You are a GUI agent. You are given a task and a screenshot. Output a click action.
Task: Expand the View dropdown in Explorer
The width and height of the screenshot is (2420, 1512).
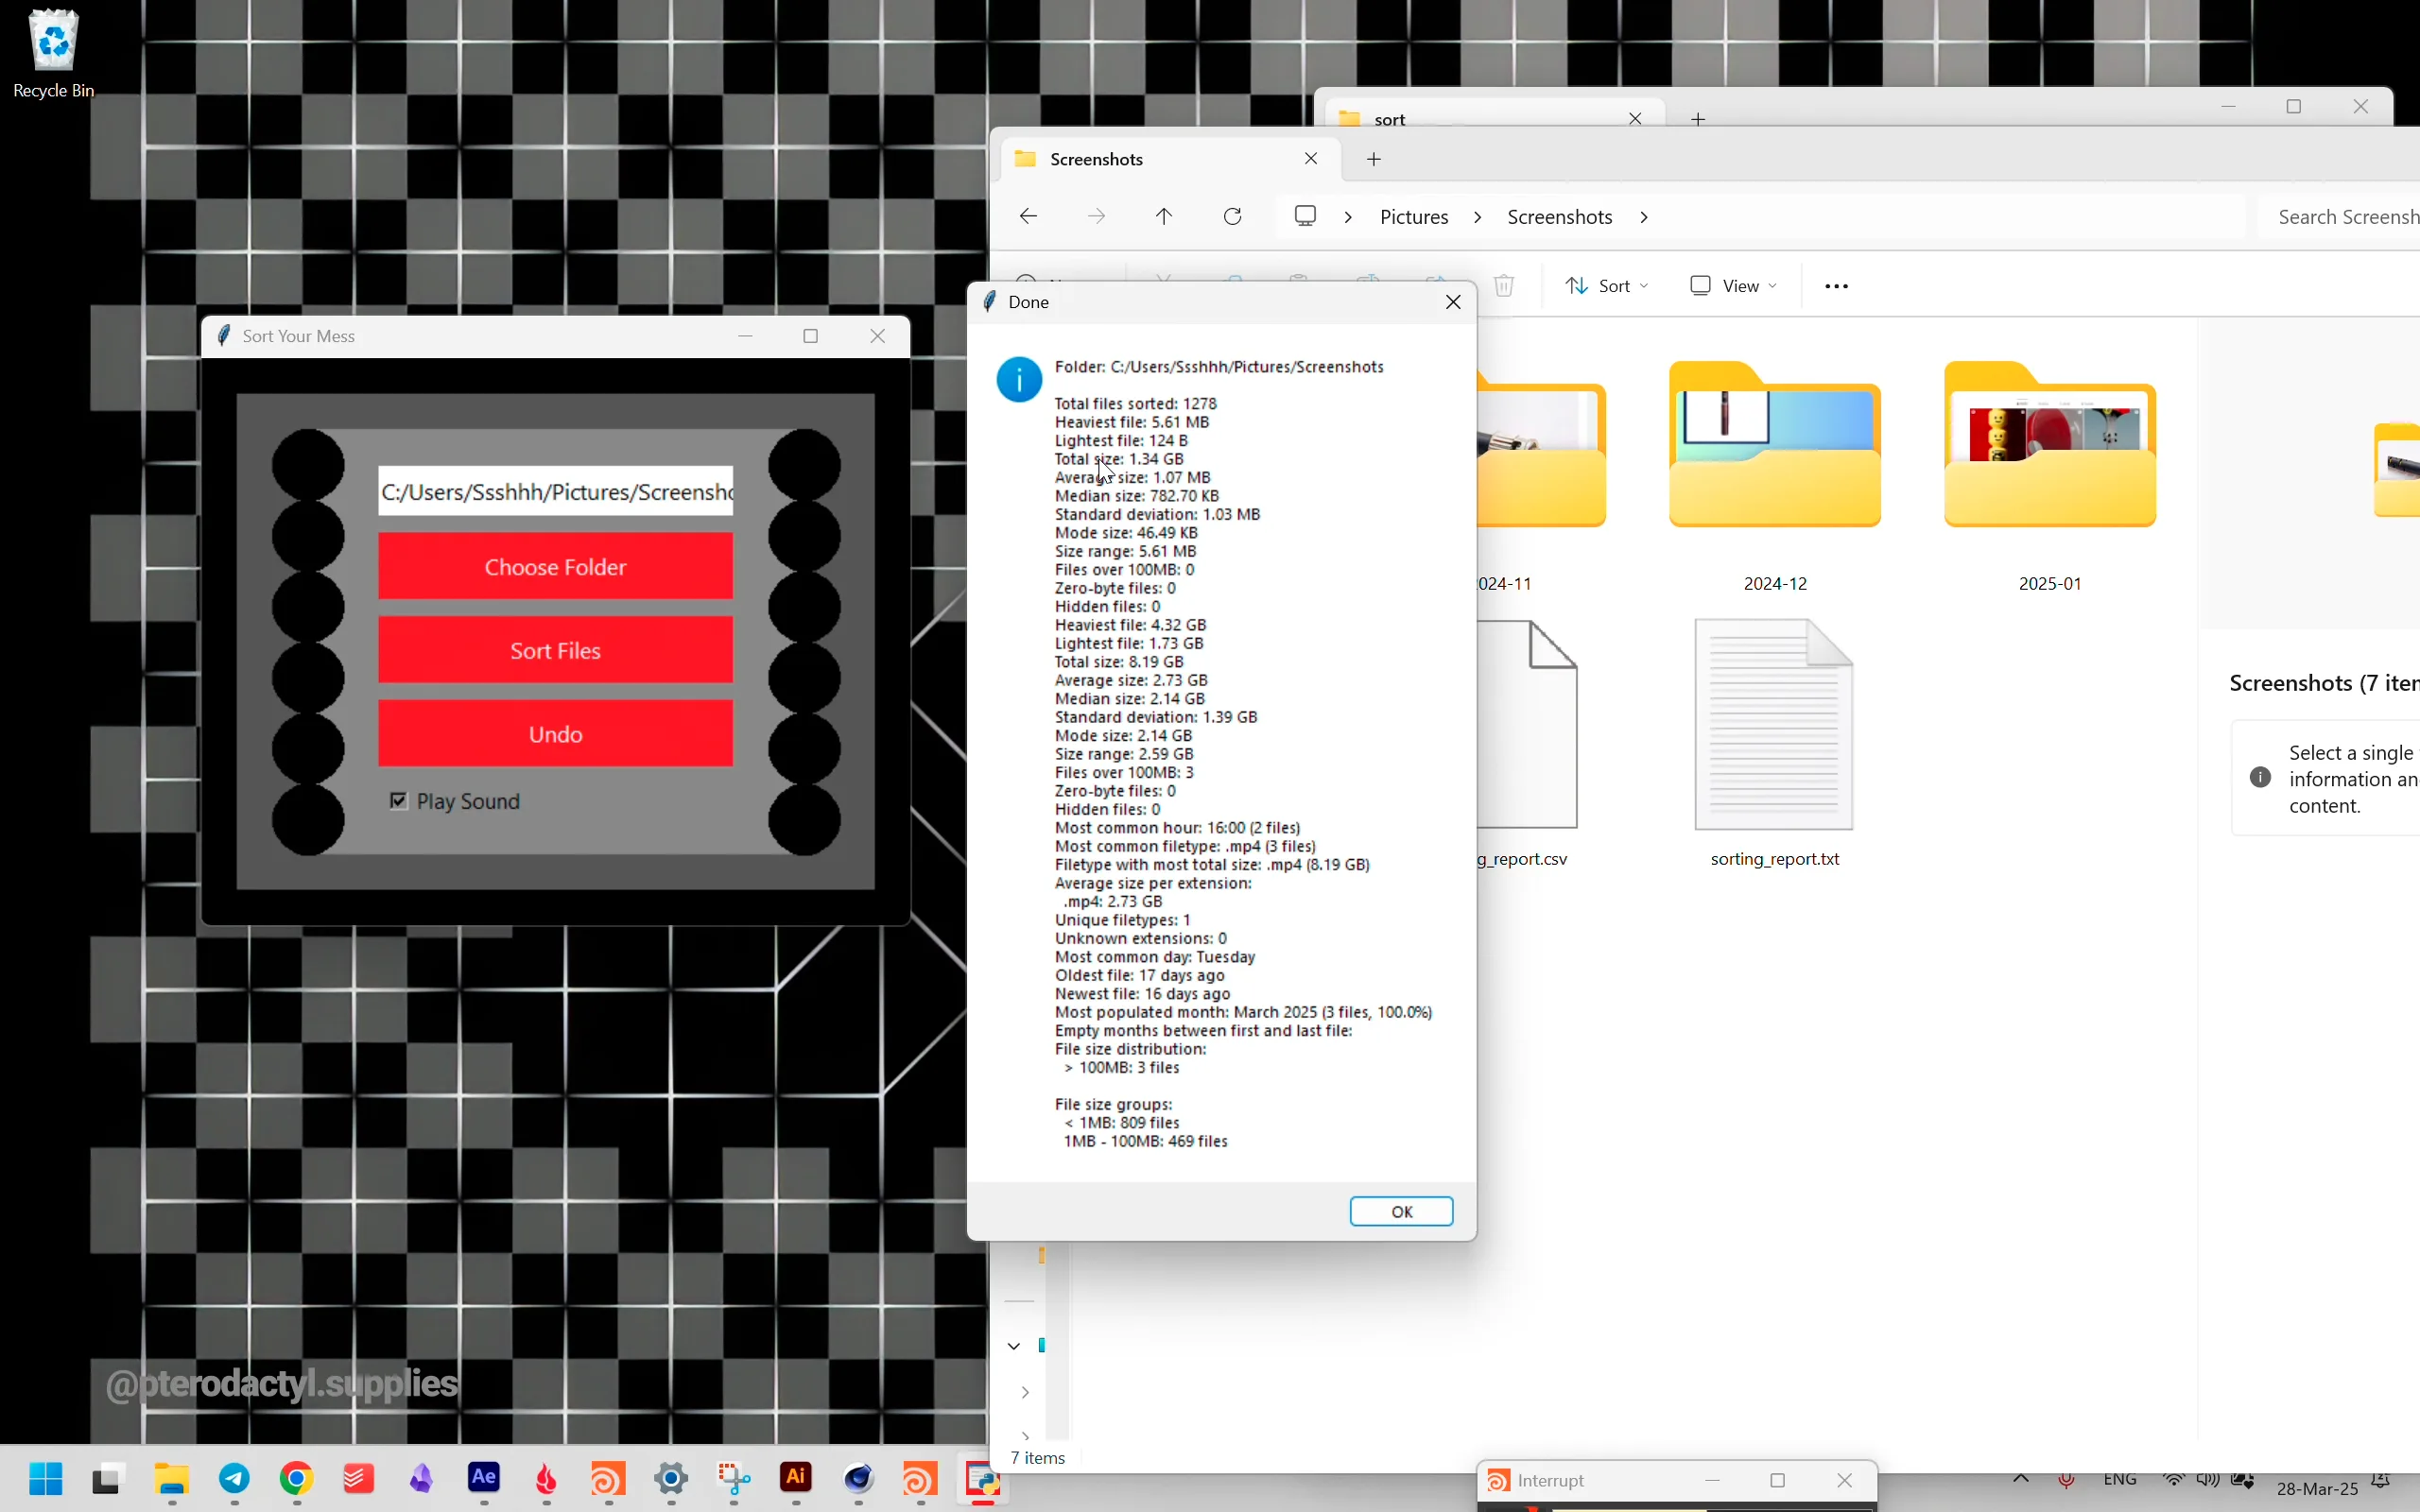coord(1733,286)
